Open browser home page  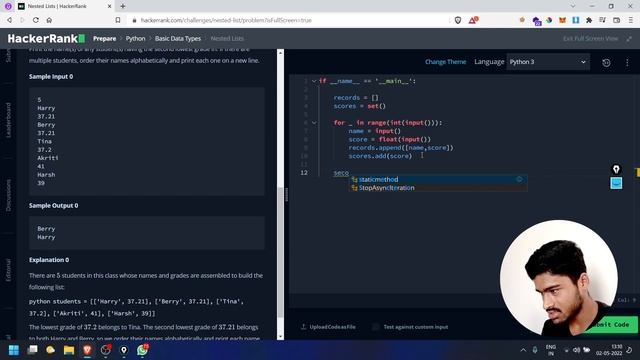point(49,20)
